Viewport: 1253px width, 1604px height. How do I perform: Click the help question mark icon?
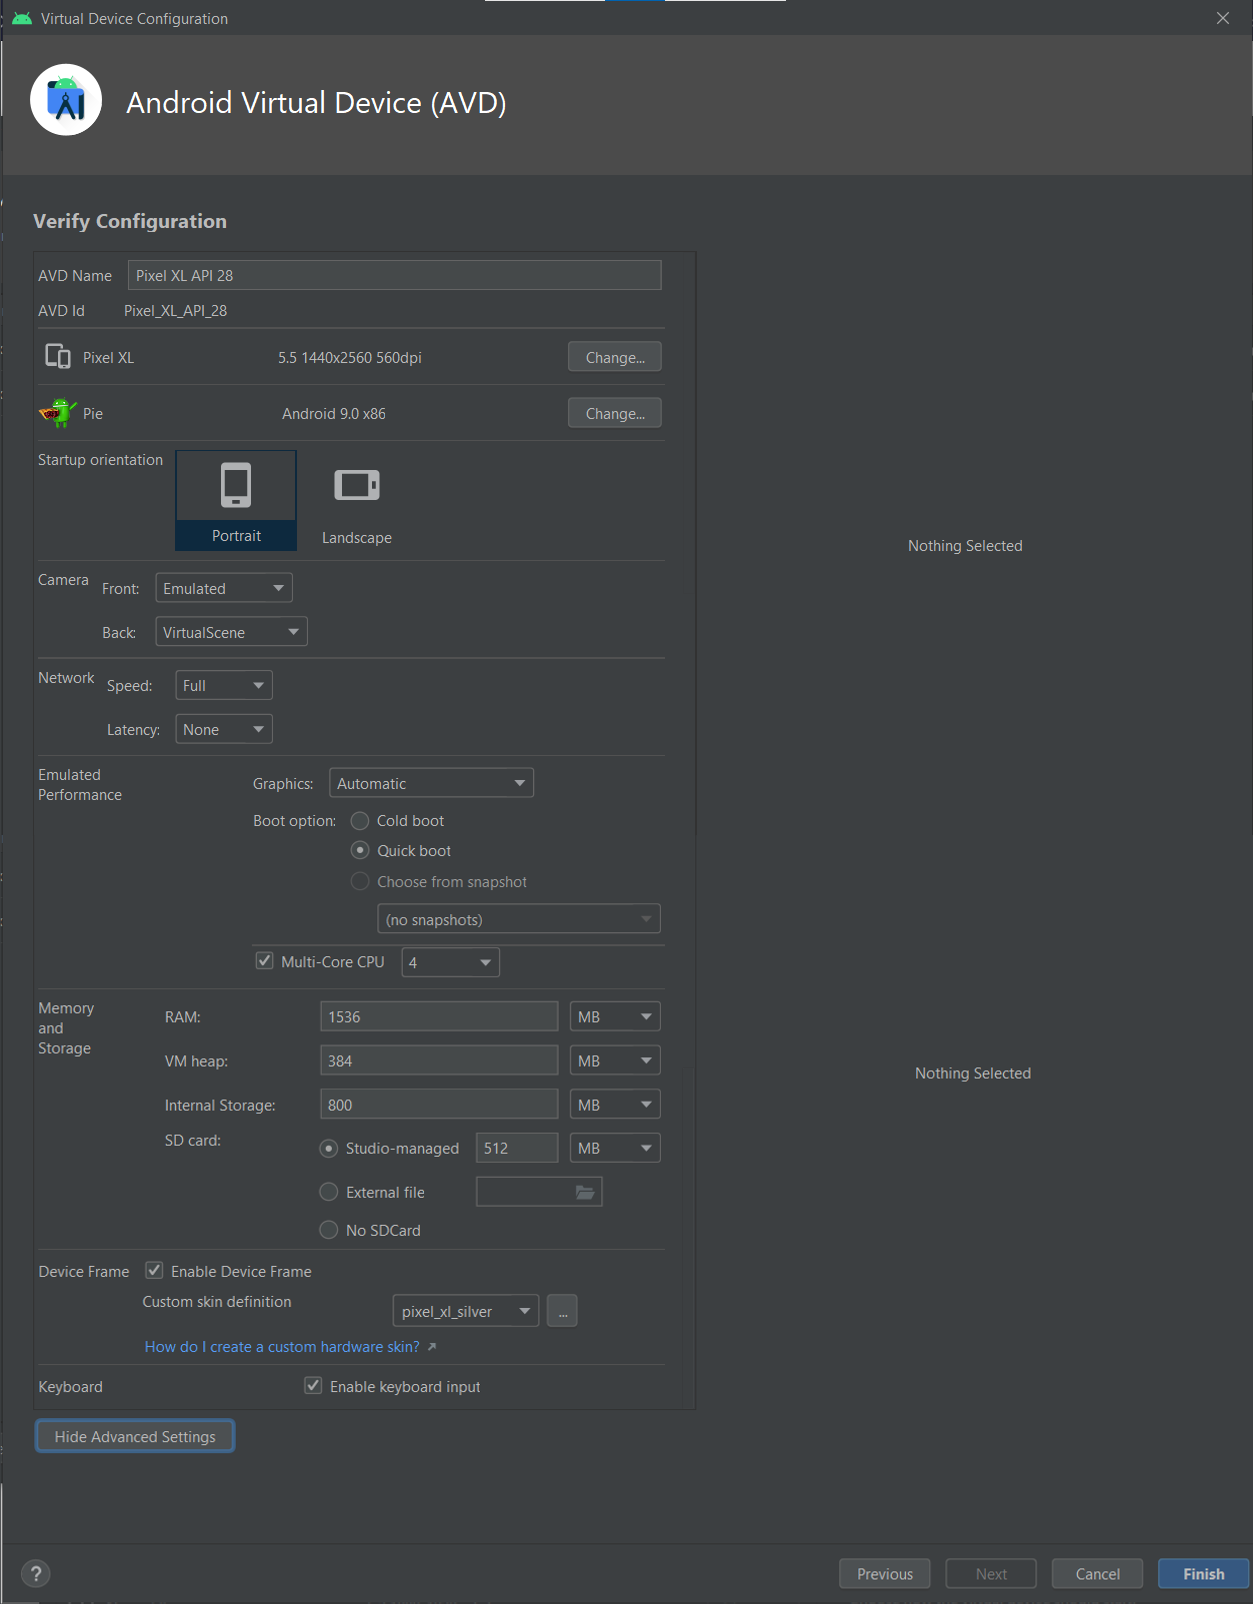(x=36, y=1573)
